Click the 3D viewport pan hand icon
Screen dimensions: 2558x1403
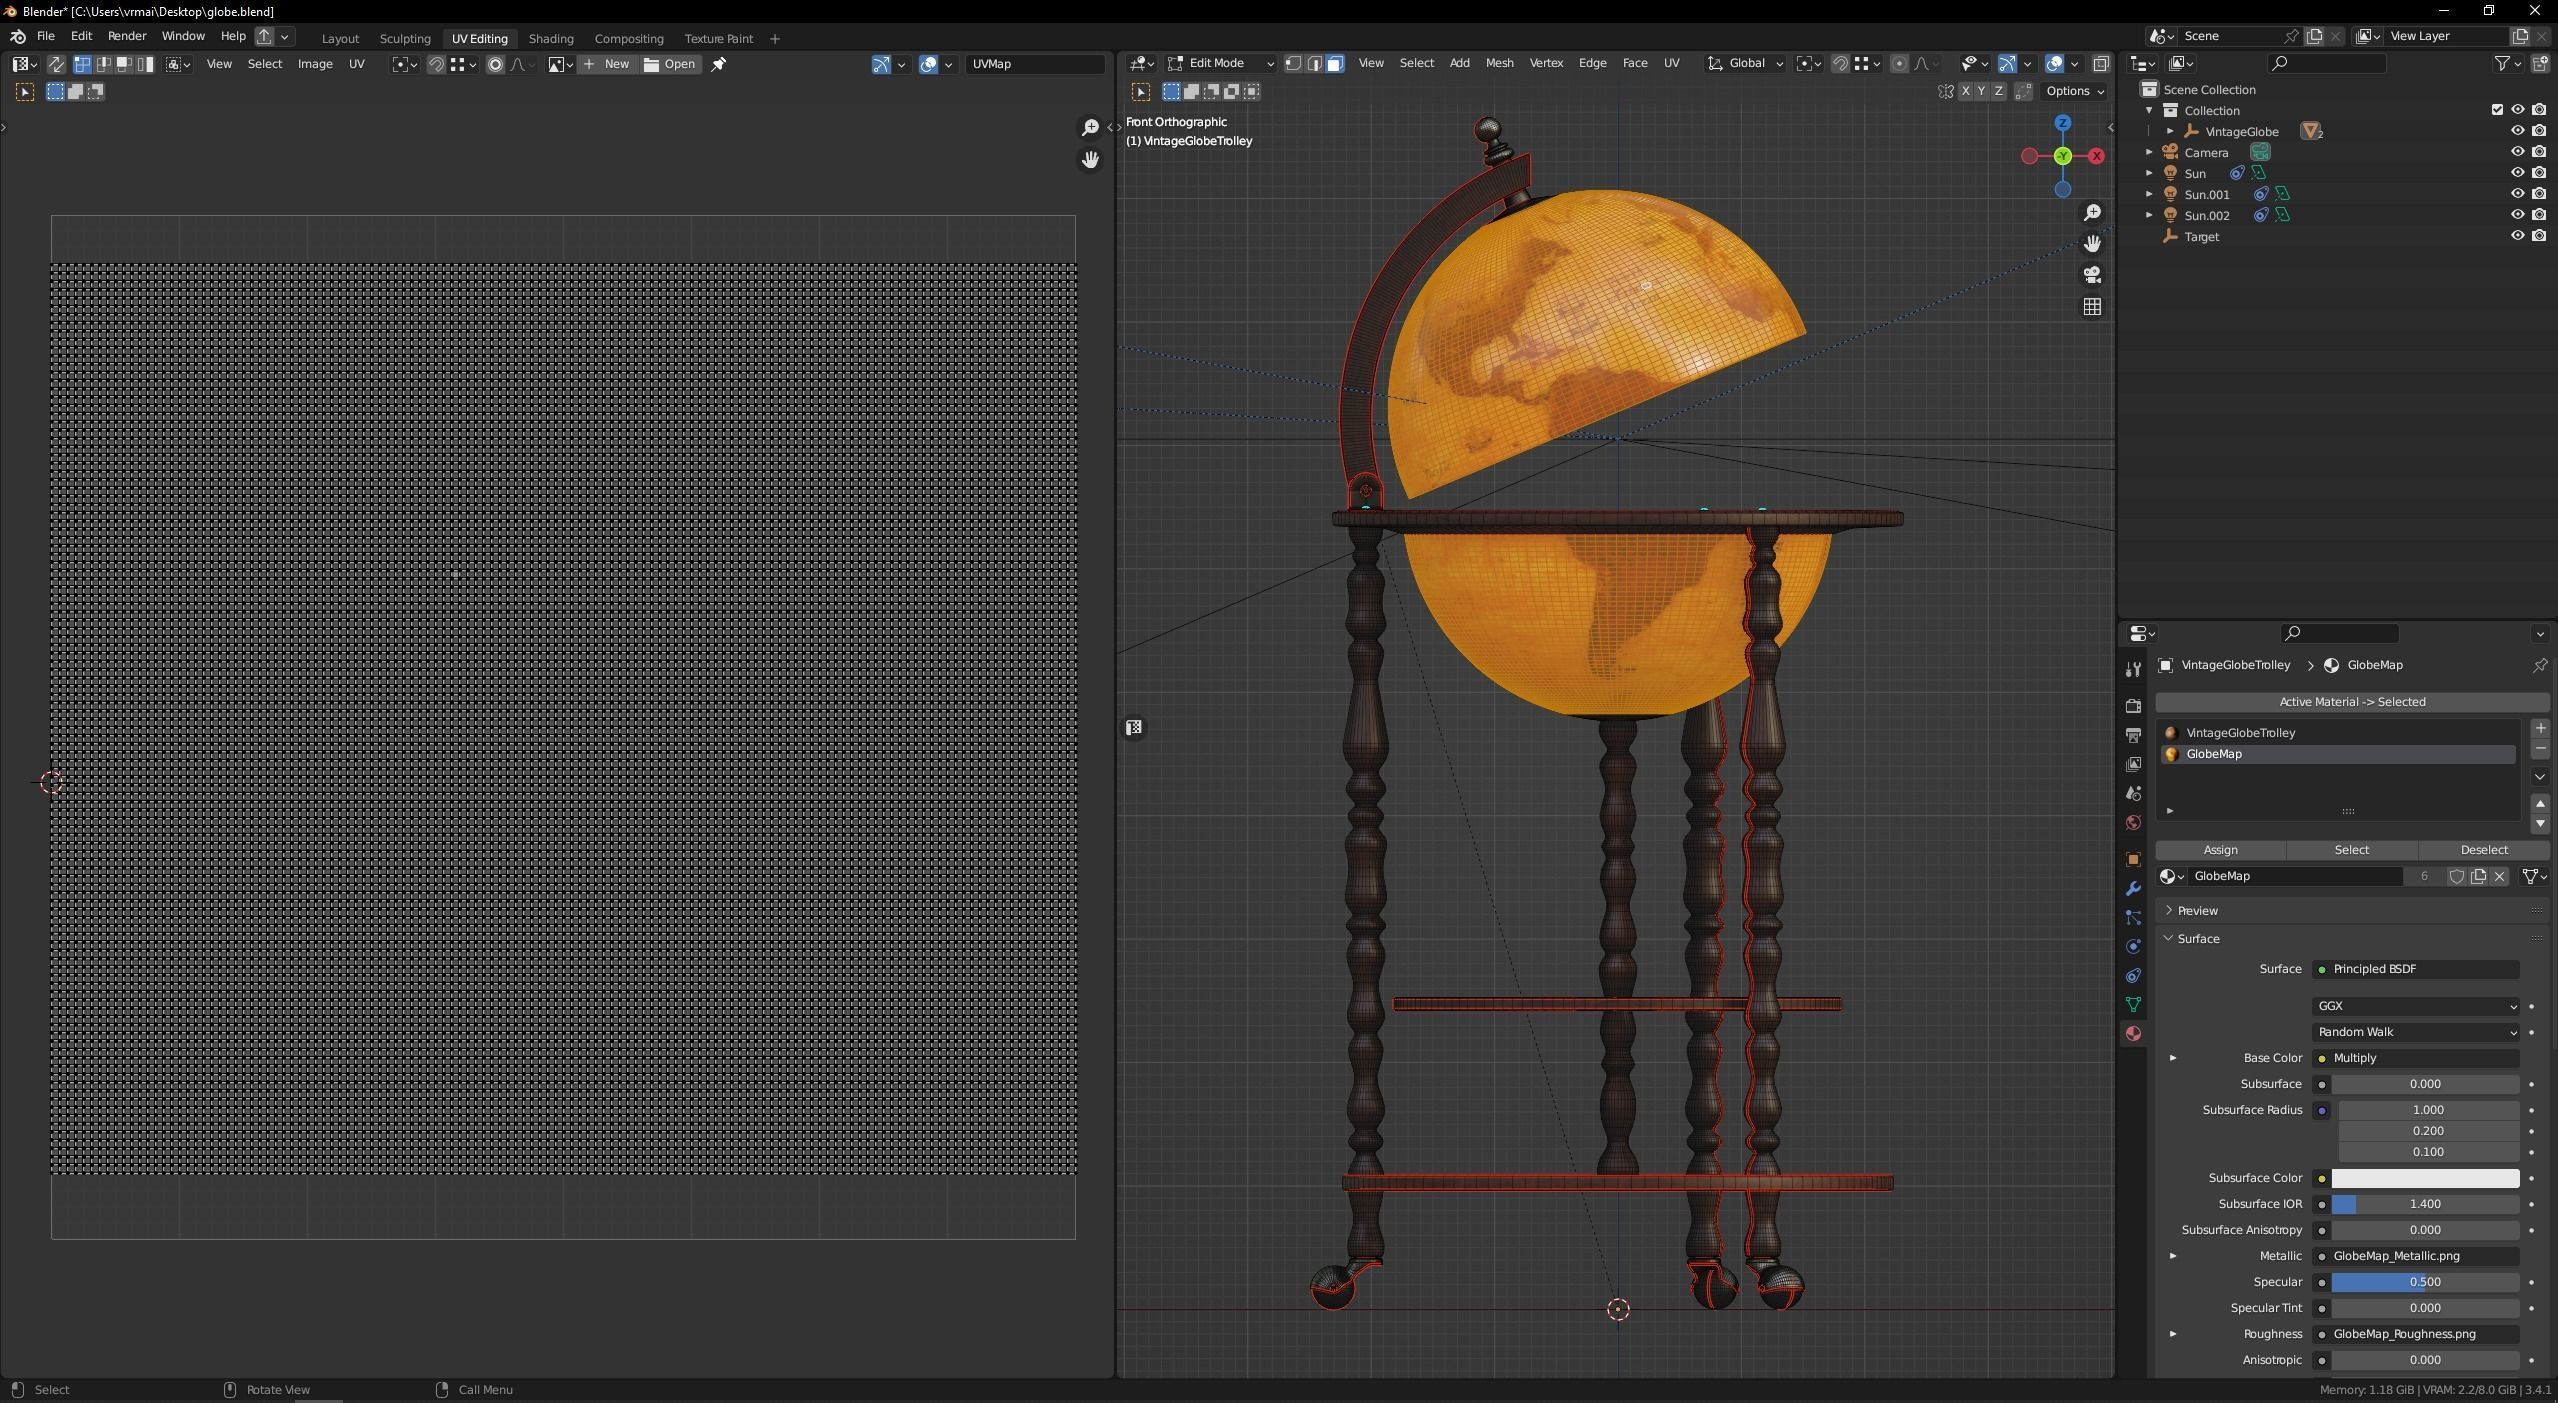click(x=2091, y=244)
